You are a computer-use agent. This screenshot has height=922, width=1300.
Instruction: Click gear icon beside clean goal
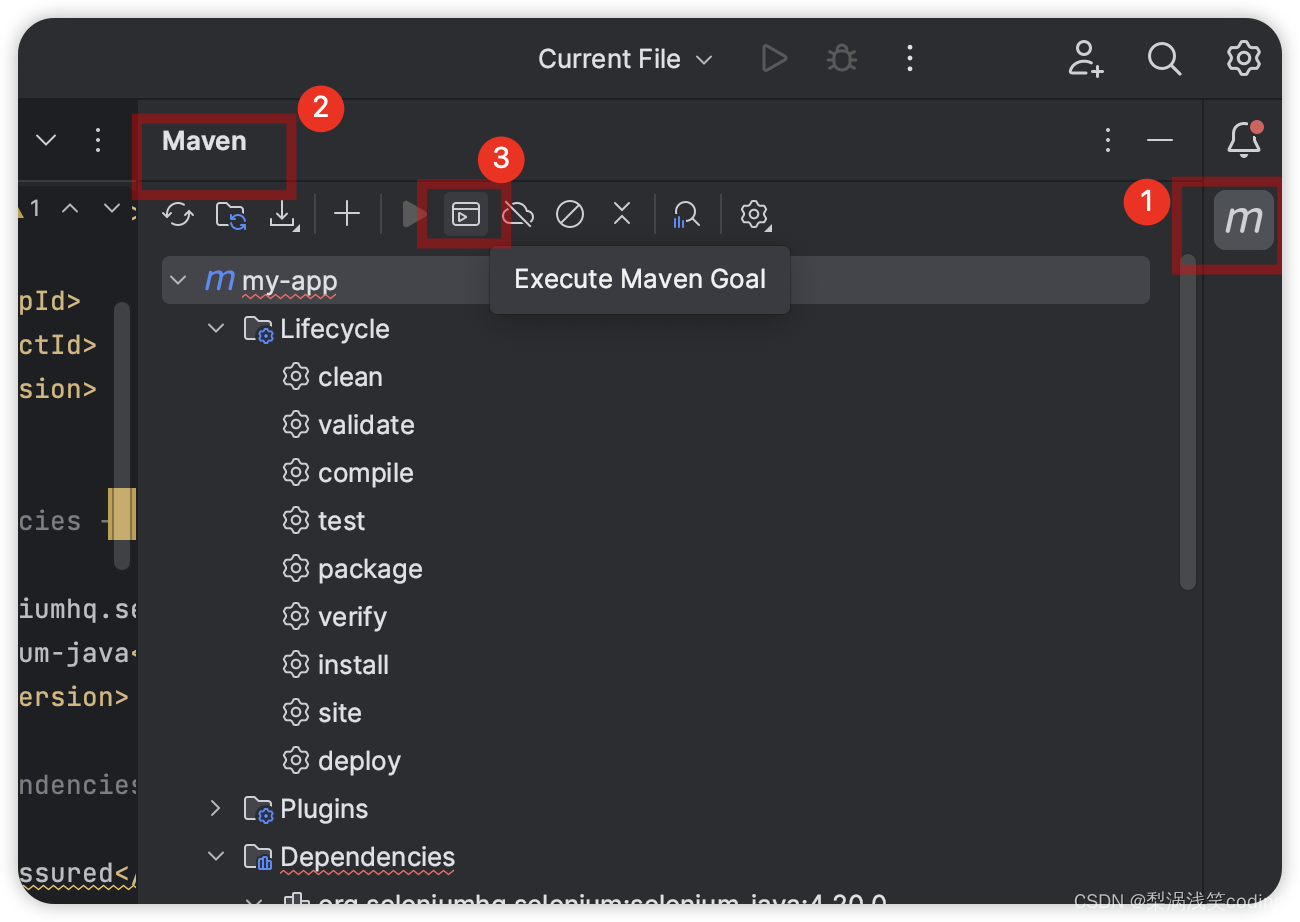tap(295, 377)
